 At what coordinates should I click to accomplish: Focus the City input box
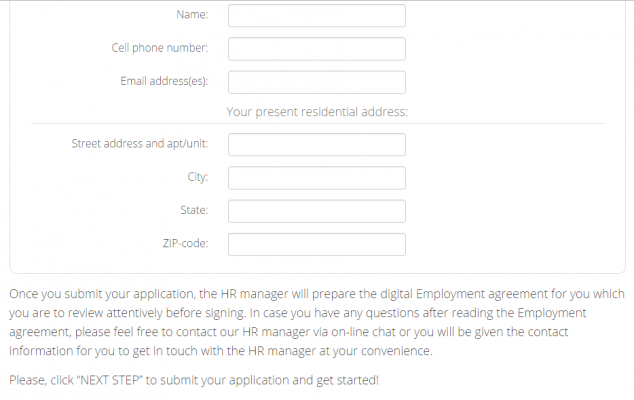pos(316,178)
